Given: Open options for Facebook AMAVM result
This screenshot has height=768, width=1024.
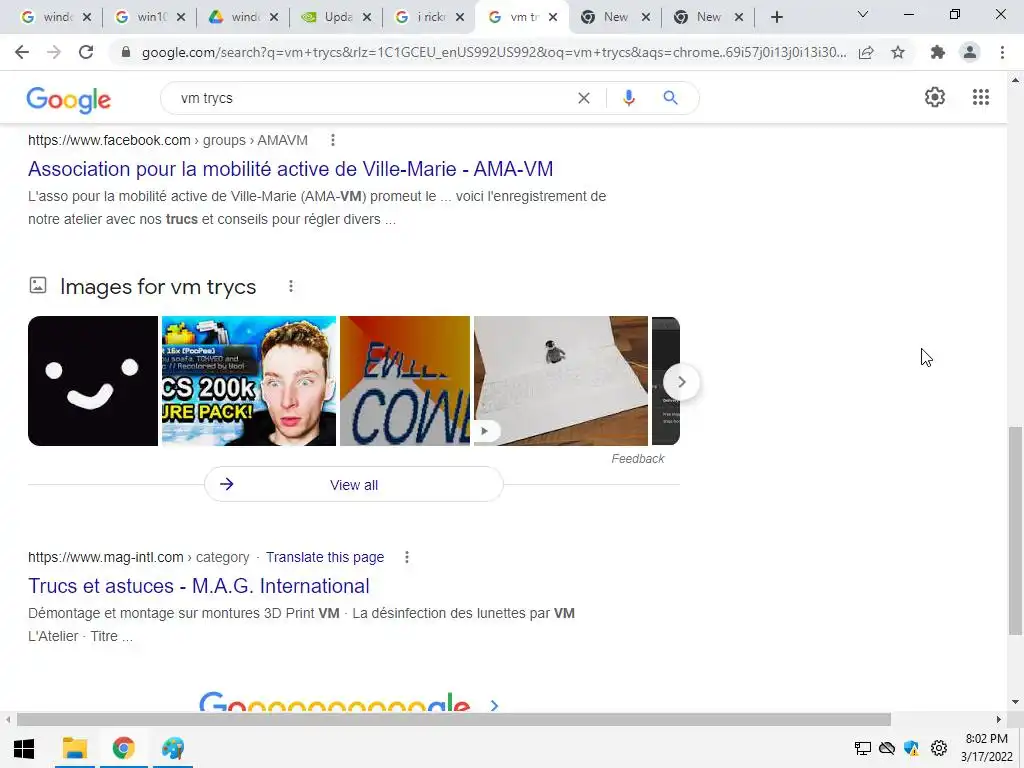Looking at the screenshot, I should click(x=332, y=140).
